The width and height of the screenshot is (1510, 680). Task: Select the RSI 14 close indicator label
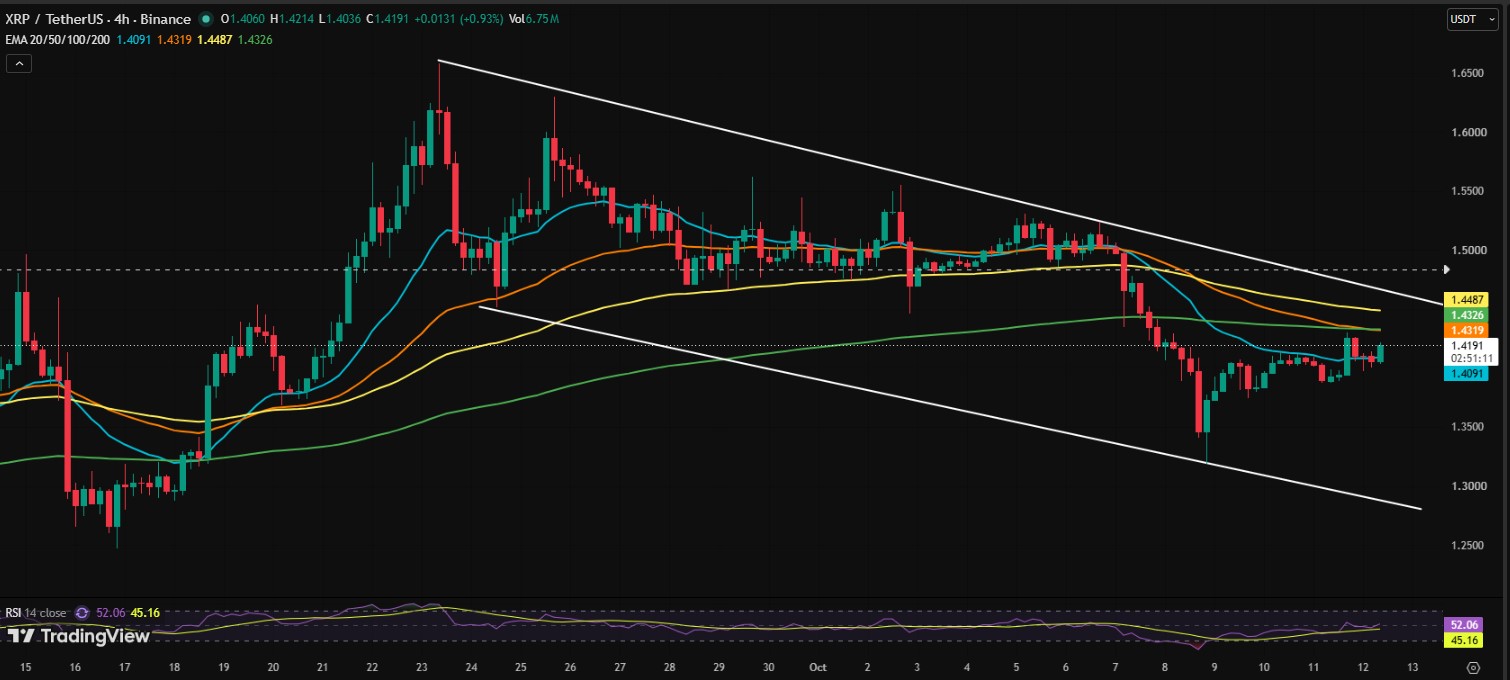coord(37,612)
